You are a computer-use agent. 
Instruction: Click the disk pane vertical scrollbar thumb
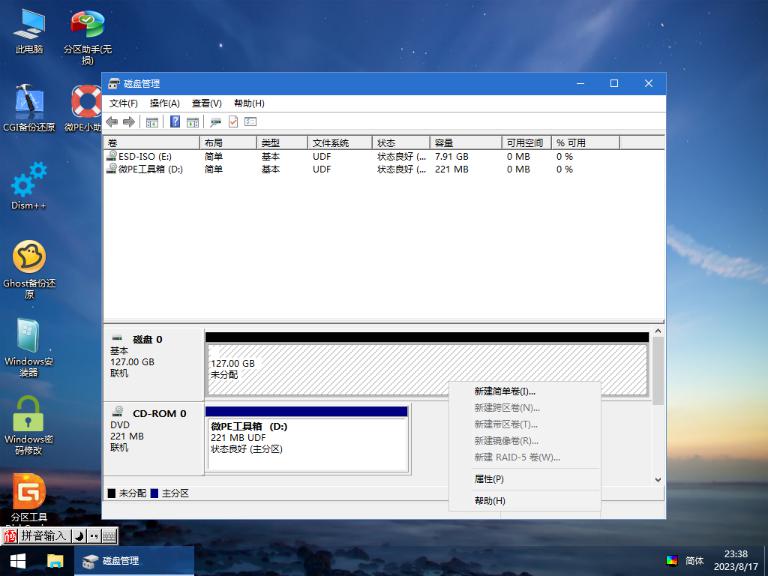(658, 370)
